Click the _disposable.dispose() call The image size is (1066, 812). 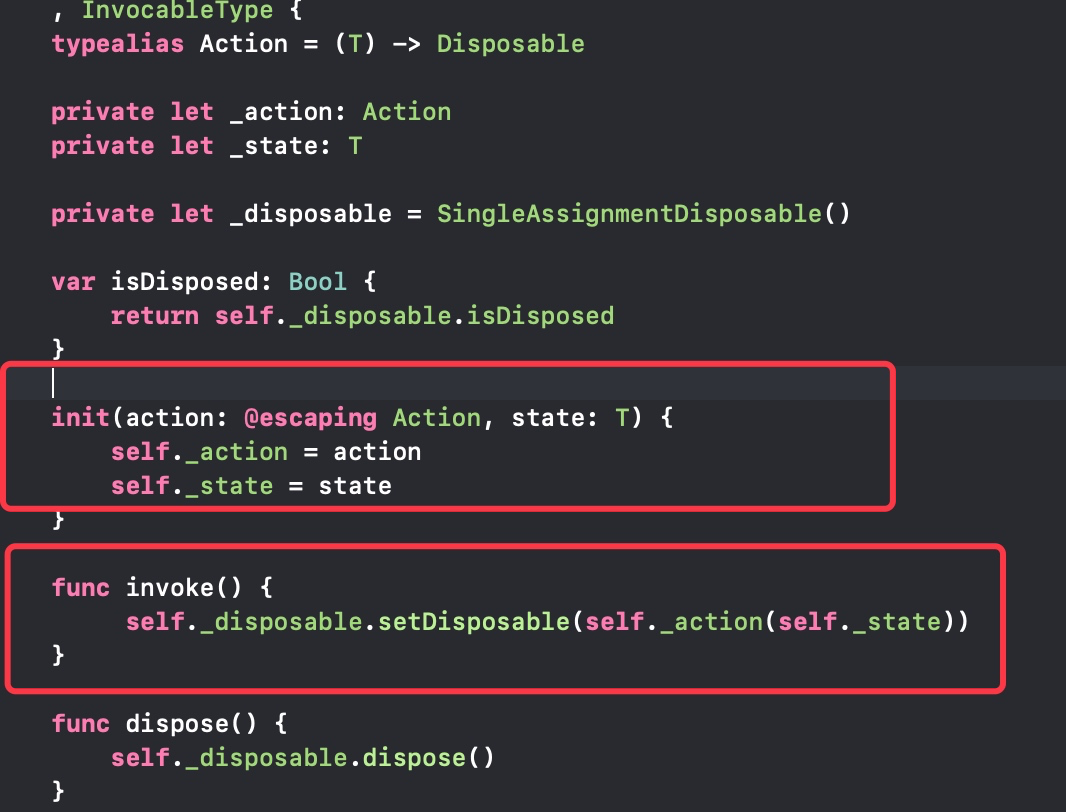(x=339, y=758)
